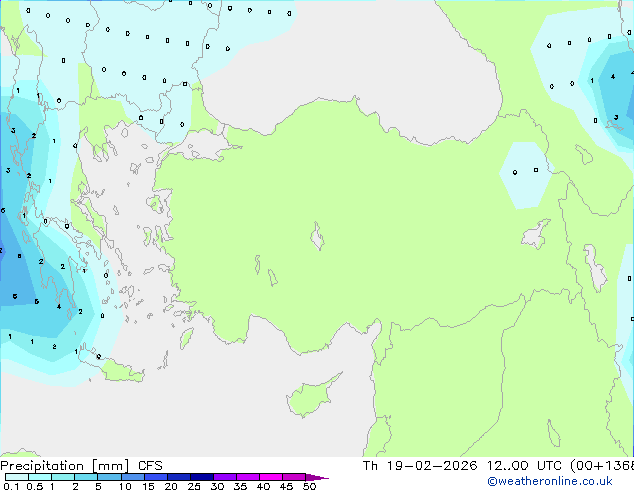Choose the 20–25 mm legend color swatch

point(178,477)
